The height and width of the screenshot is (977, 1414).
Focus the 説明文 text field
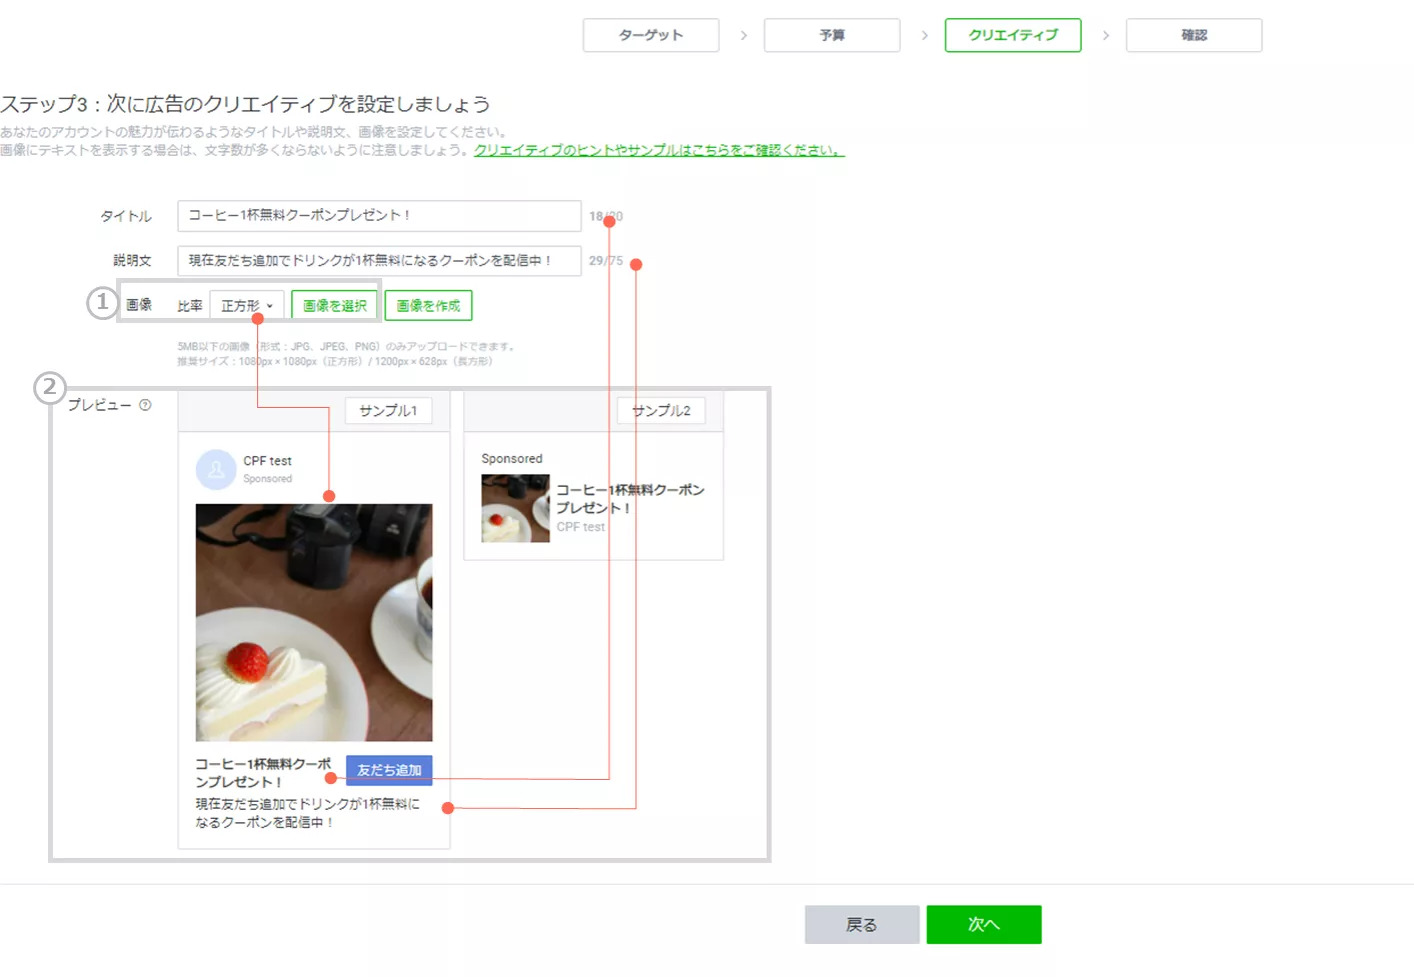tap(378, 260)
